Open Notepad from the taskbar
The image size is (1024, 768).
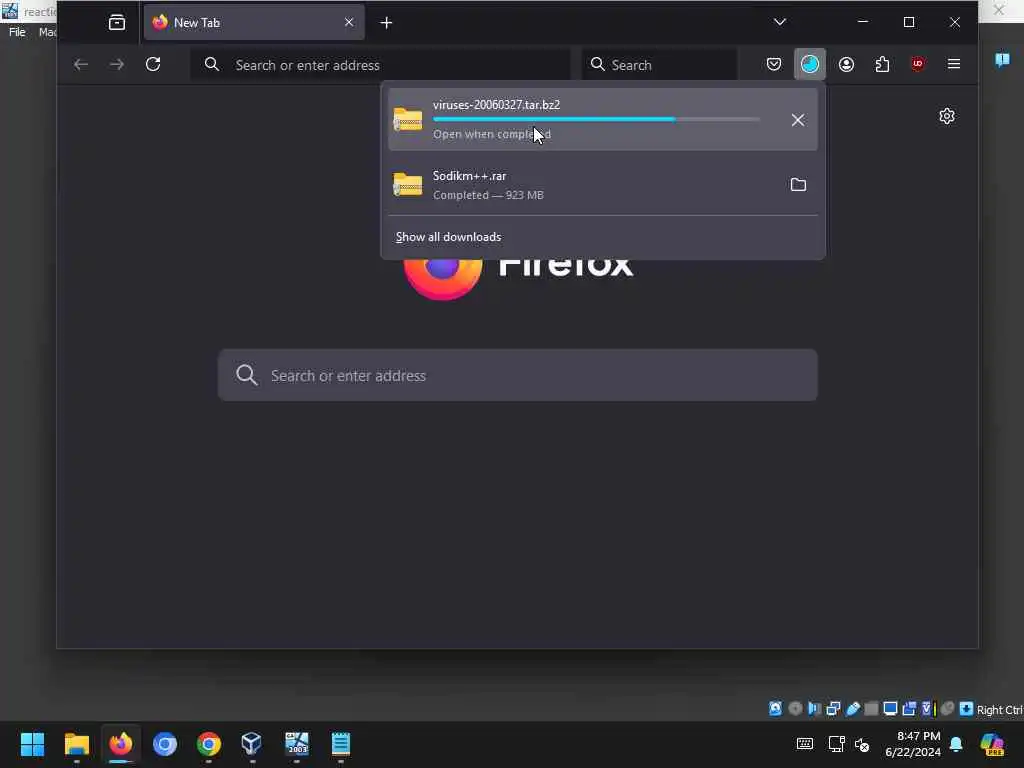click(x=340, y=744)
